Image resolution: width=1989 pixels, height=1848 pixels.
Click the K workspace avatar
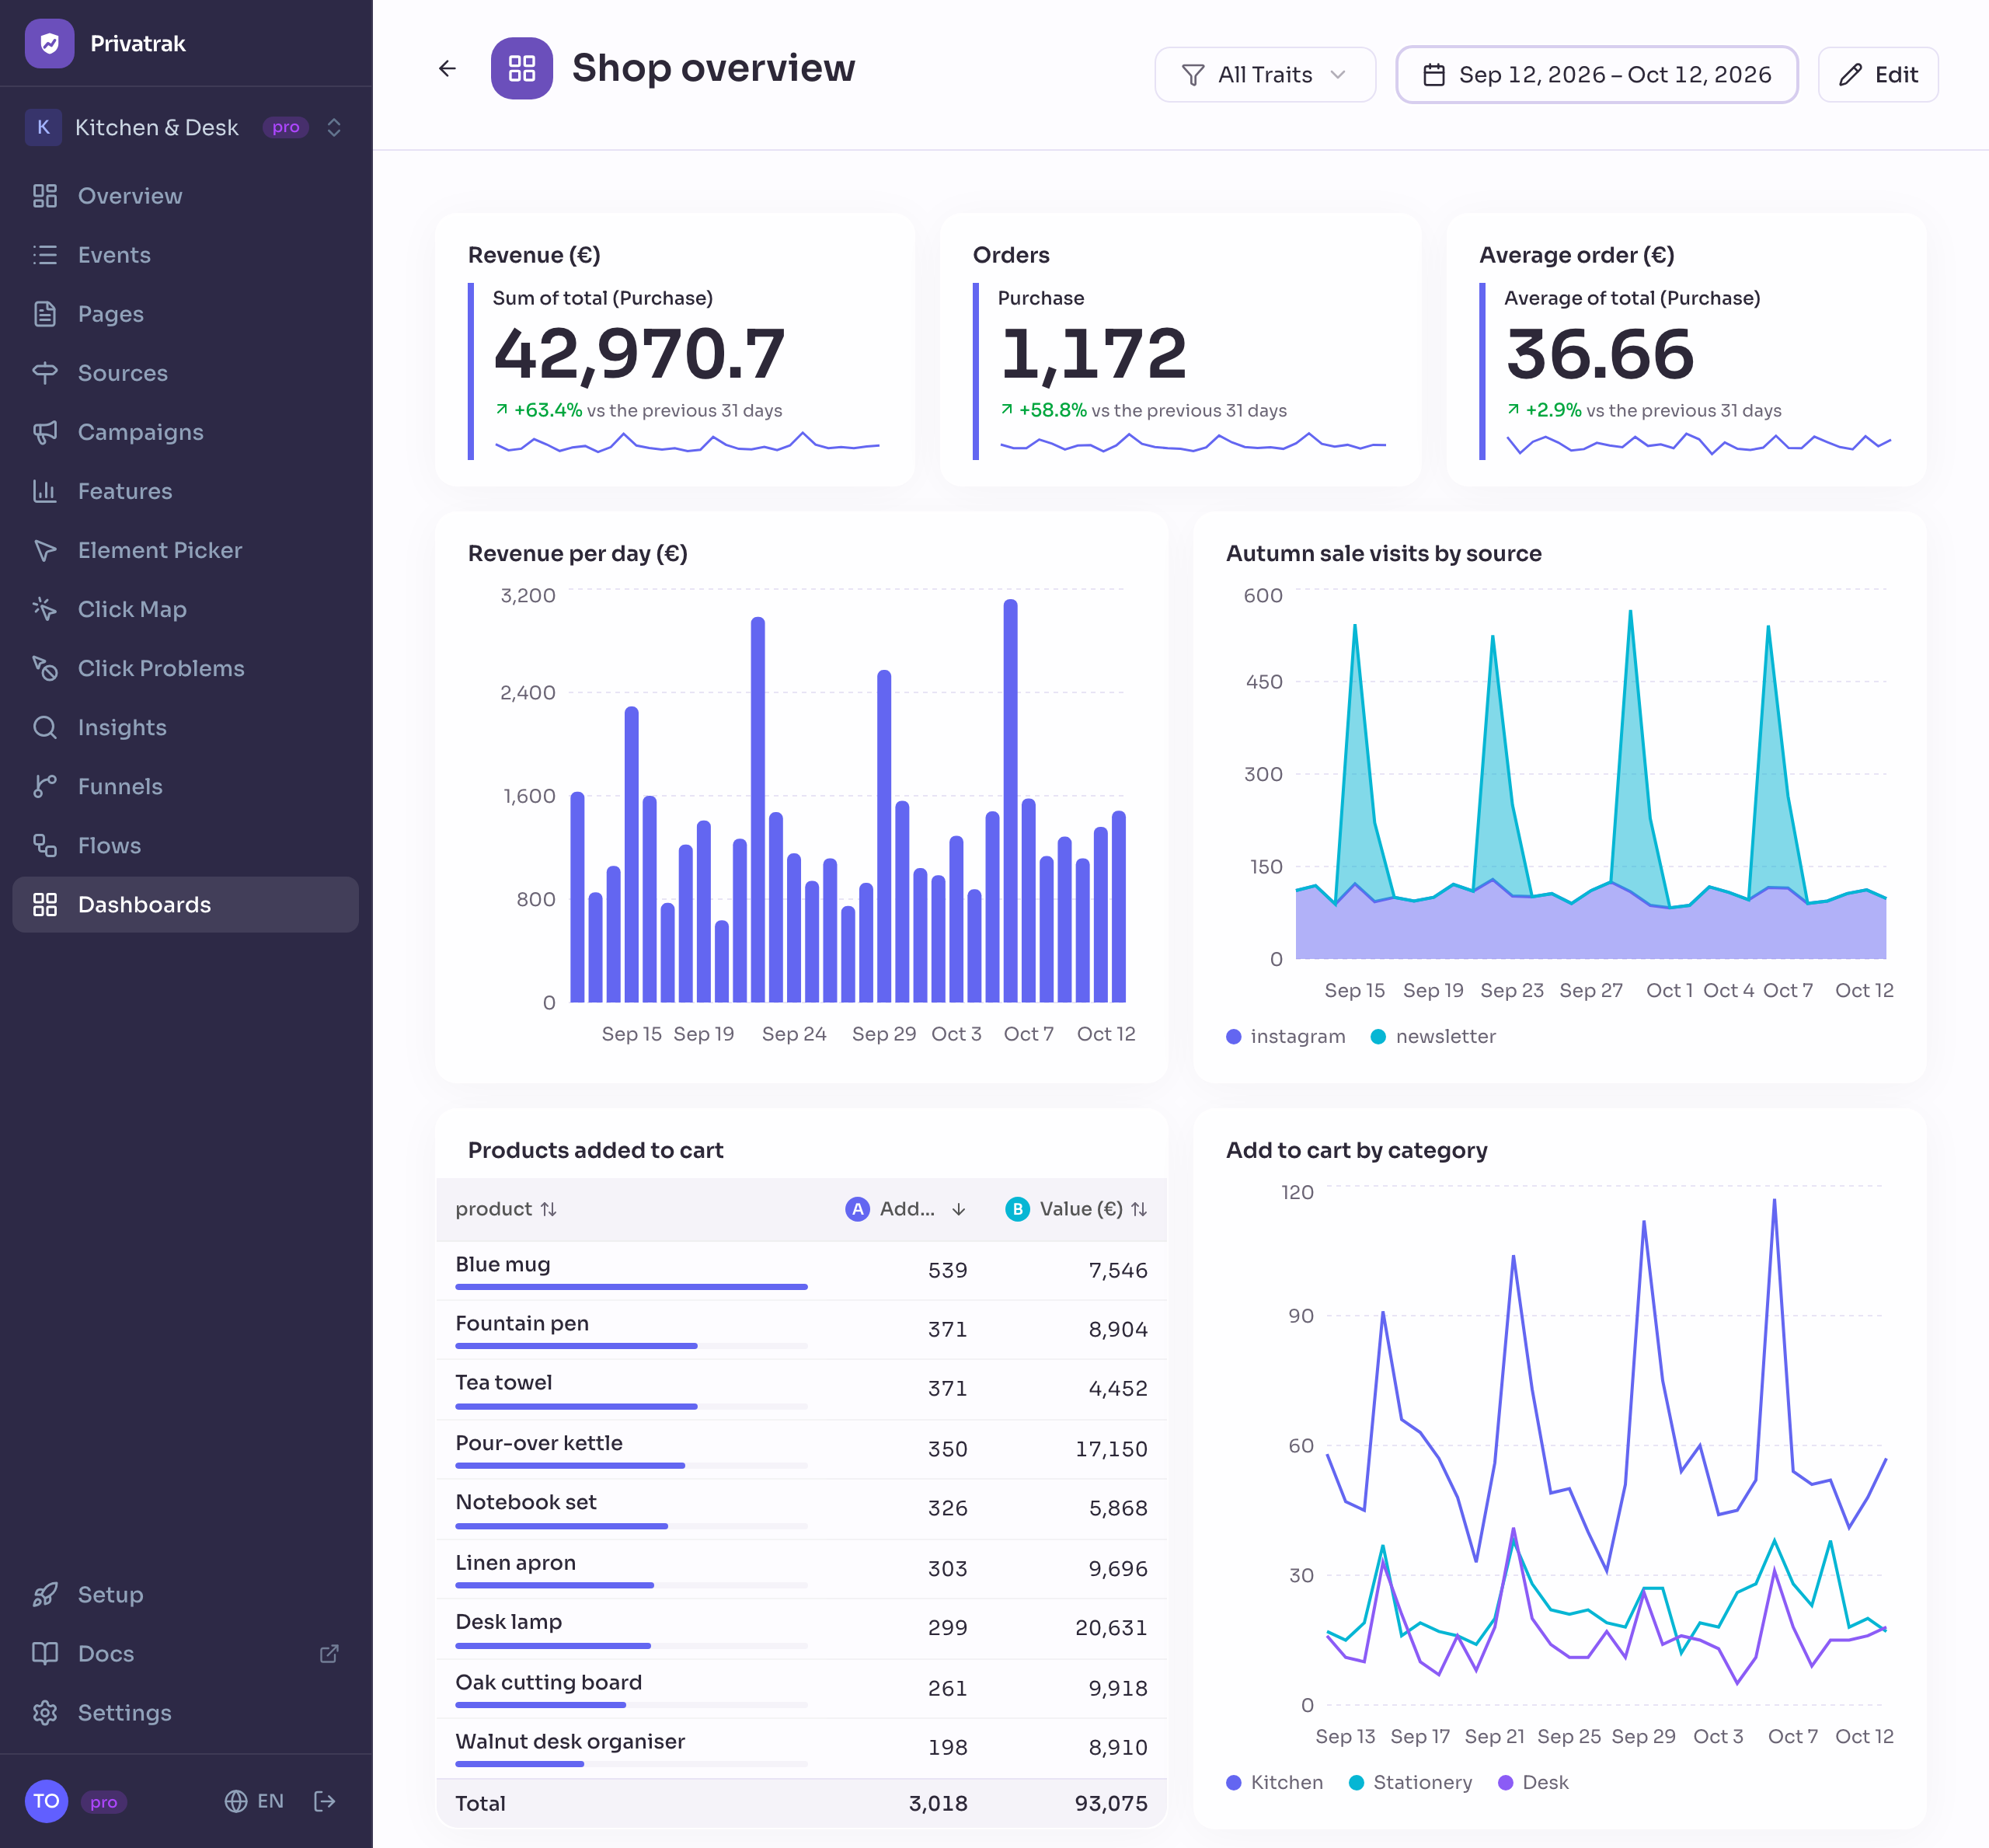pyautogui.click(x=43, y=127)
